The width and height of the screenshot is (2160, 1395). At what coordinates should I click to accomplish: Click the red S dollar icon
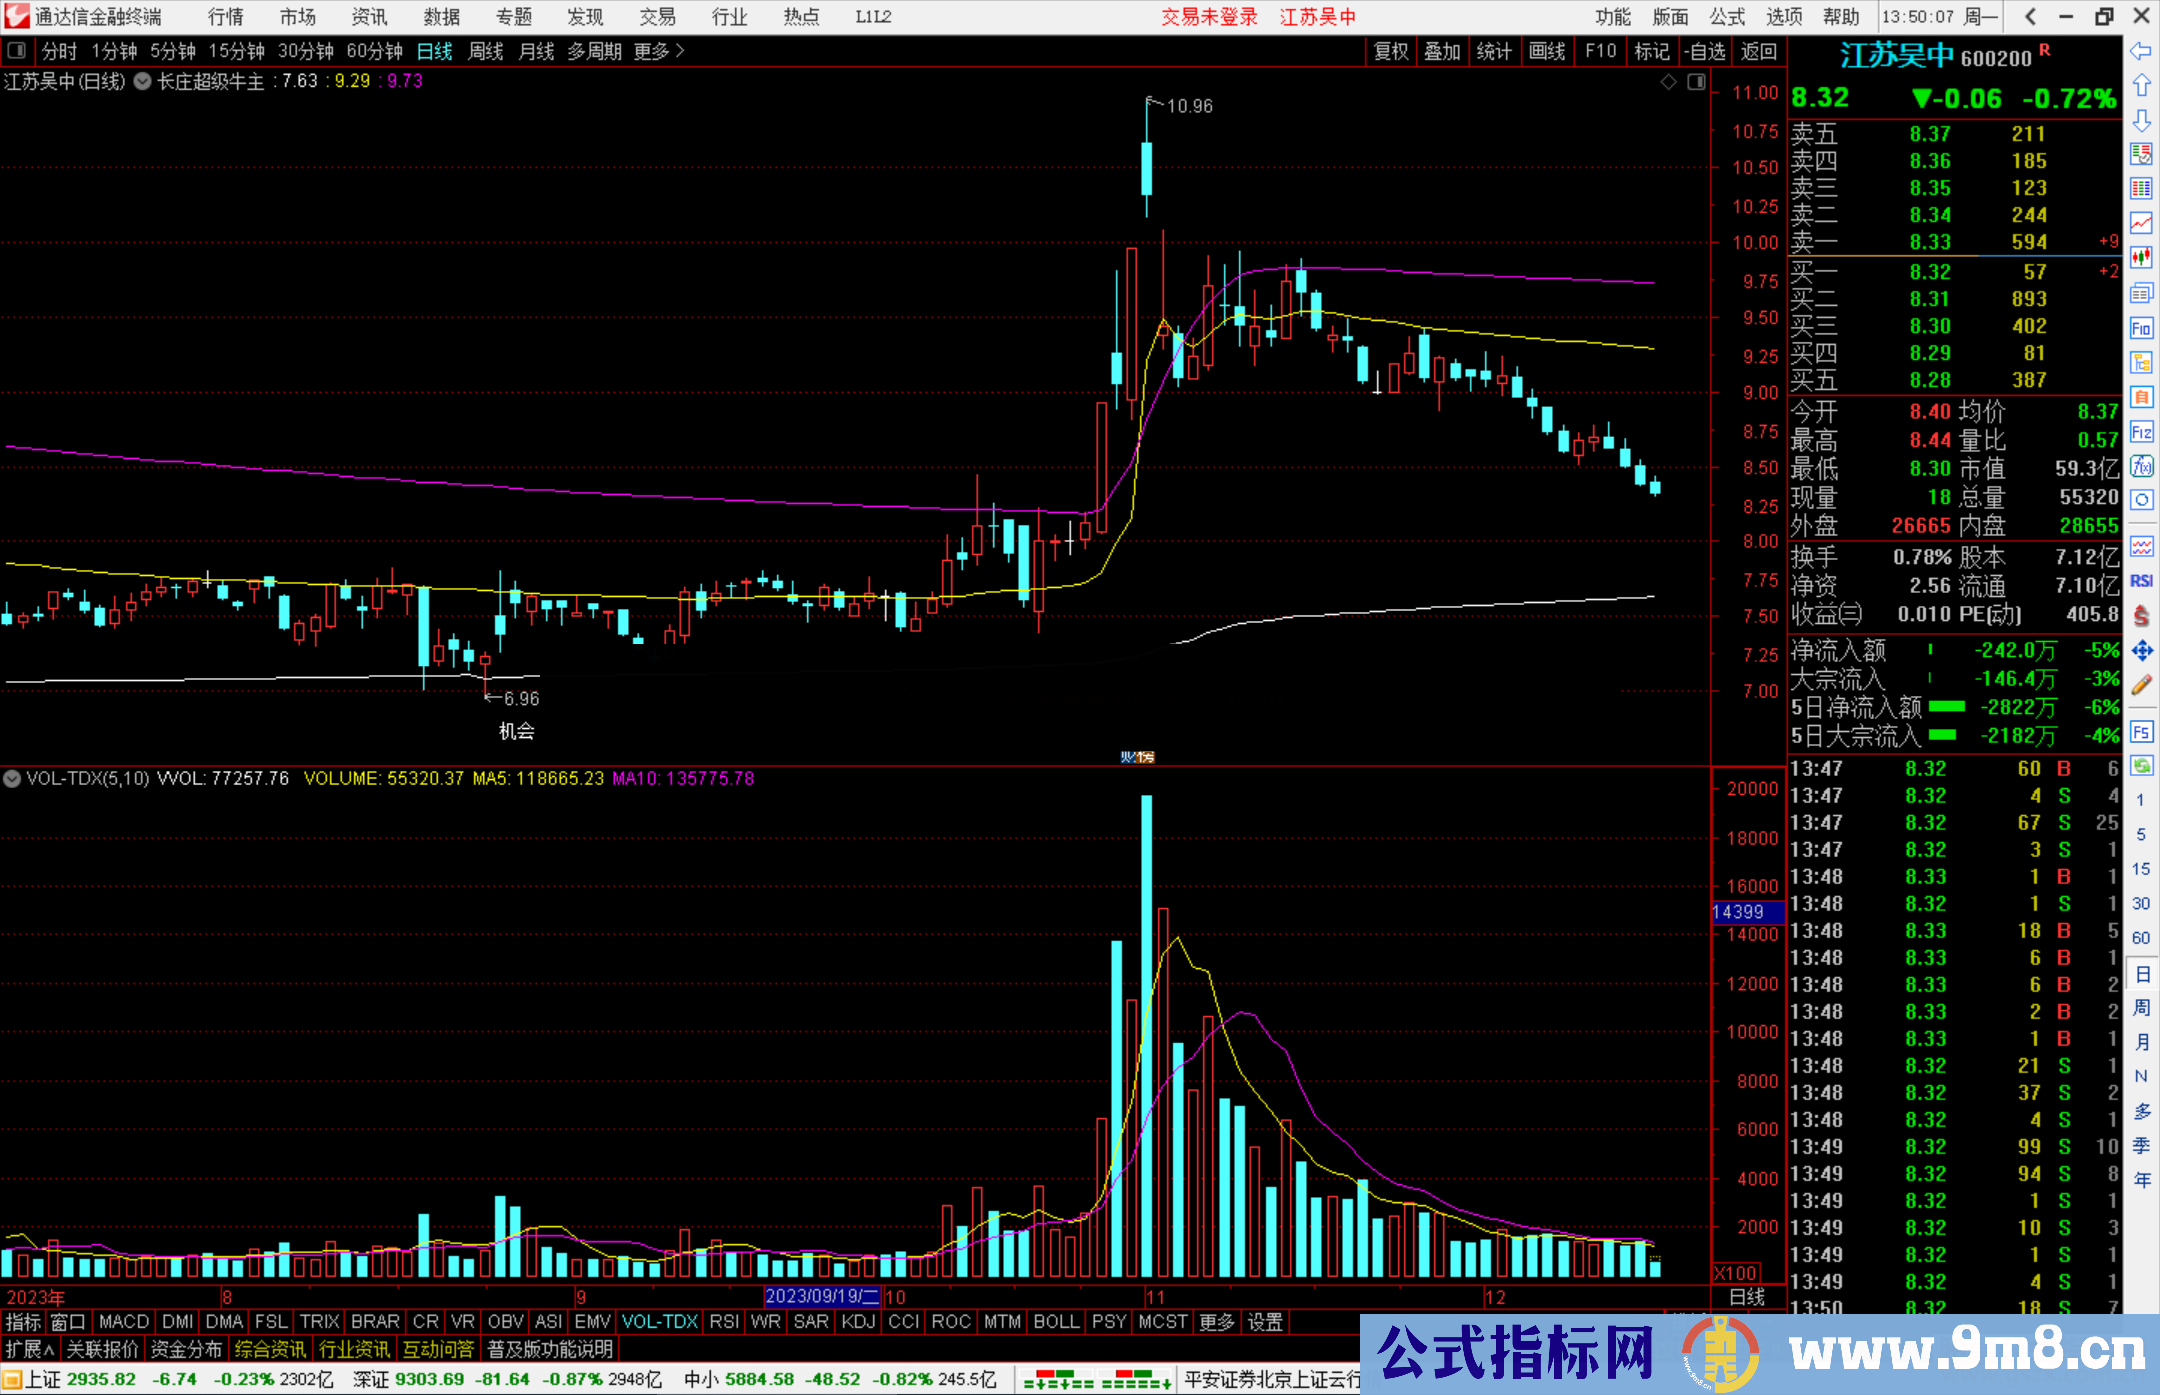(x=2141, y=616)
